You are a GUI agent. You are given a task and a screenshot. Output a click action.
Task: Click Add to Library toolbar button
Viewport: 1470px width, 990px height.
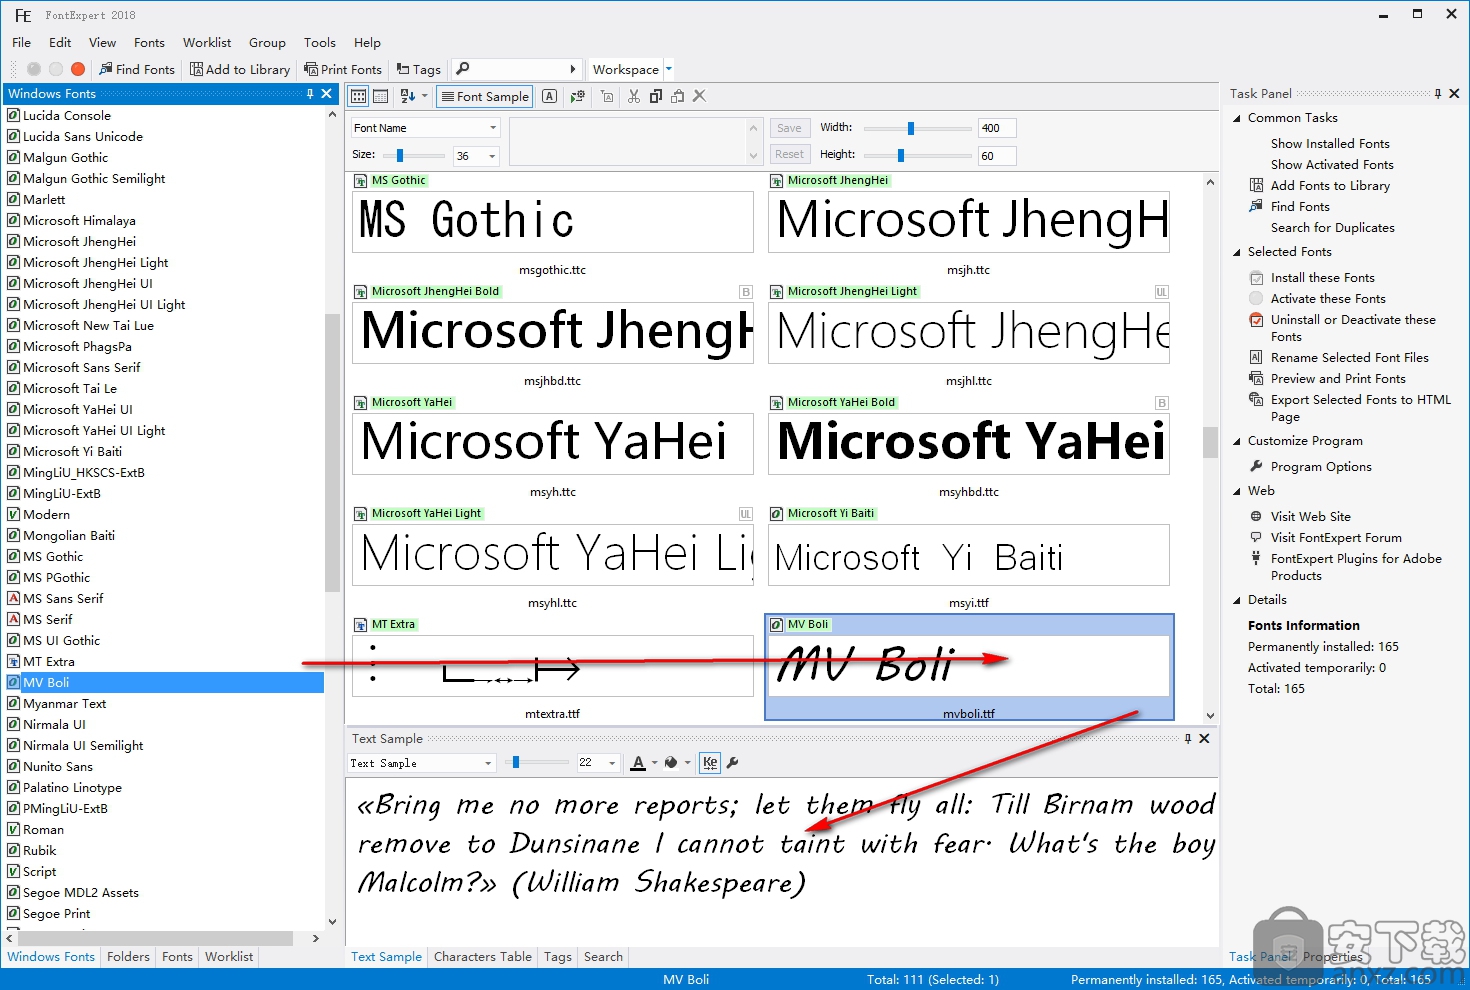tap(240, 69)
